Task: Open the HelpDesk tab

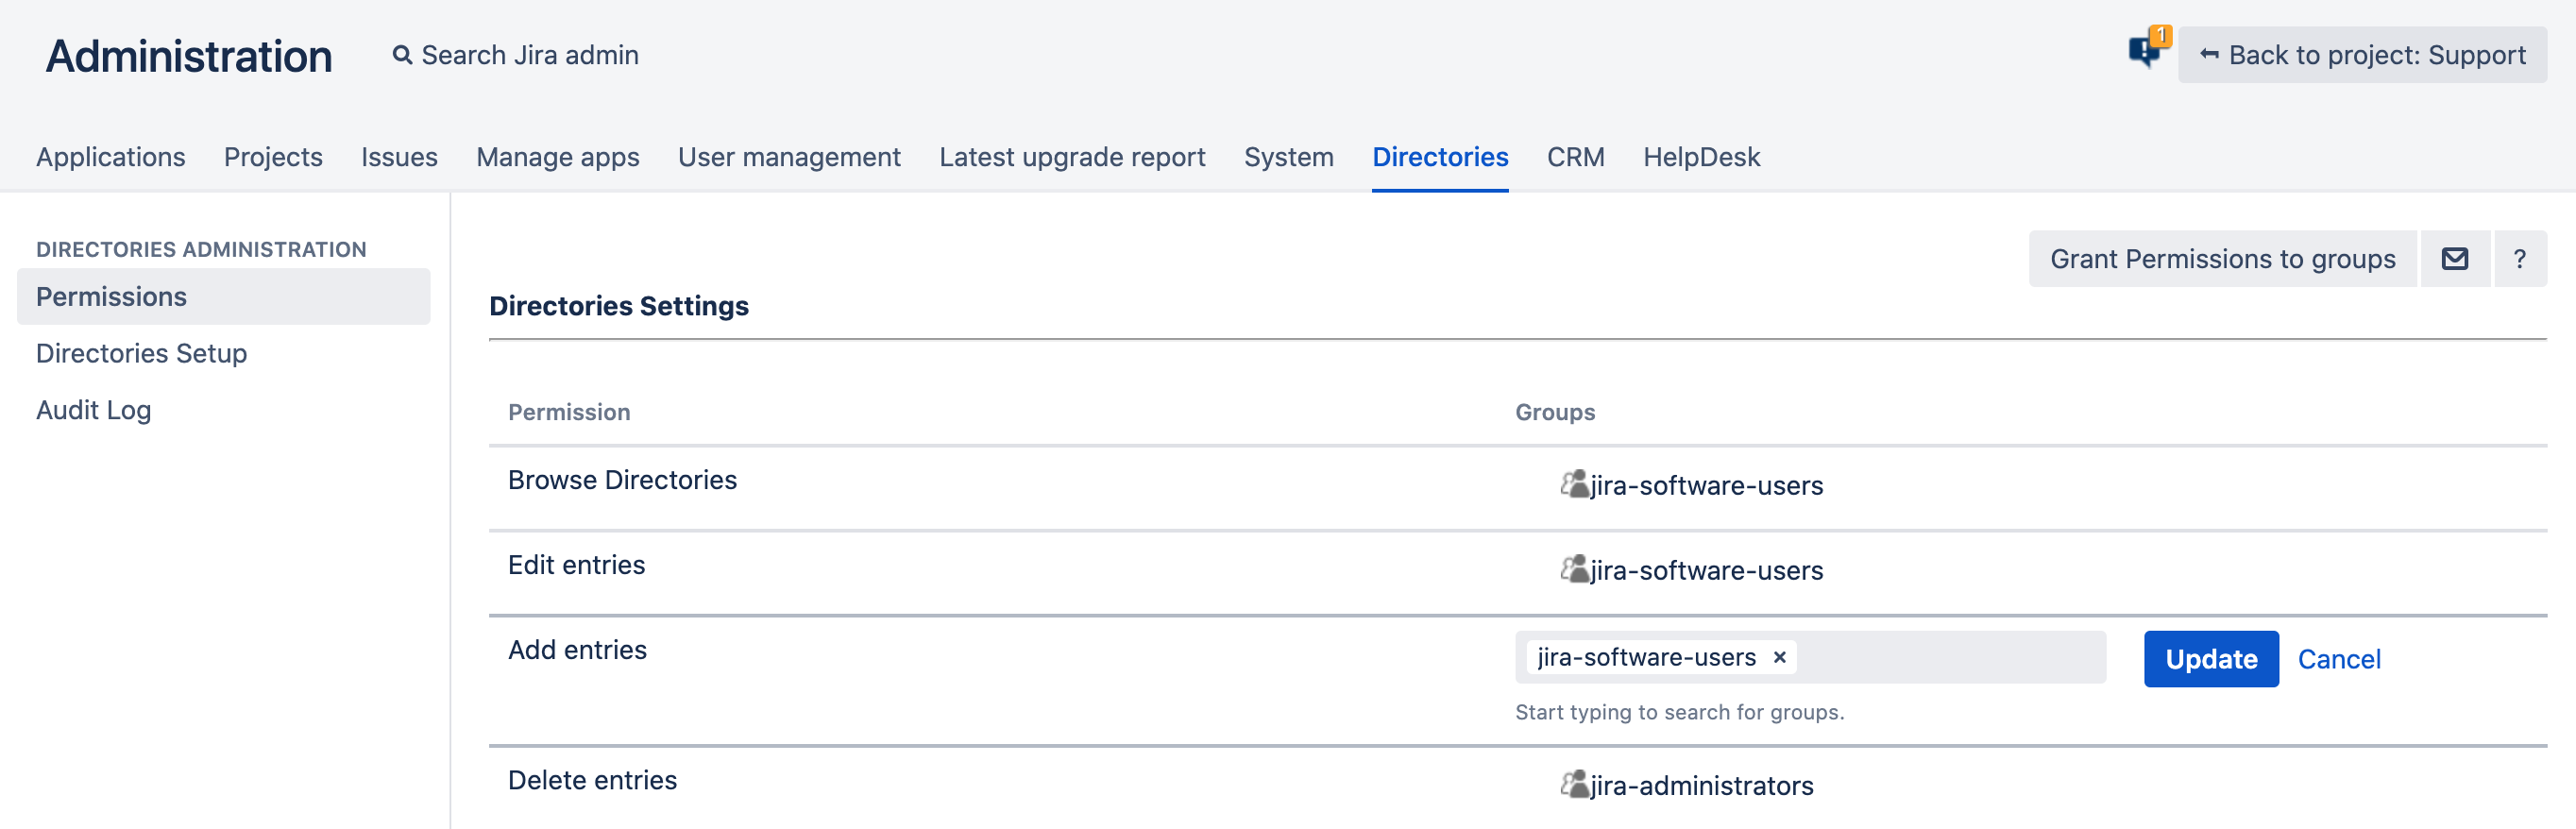Action: tap(1700, 157)
